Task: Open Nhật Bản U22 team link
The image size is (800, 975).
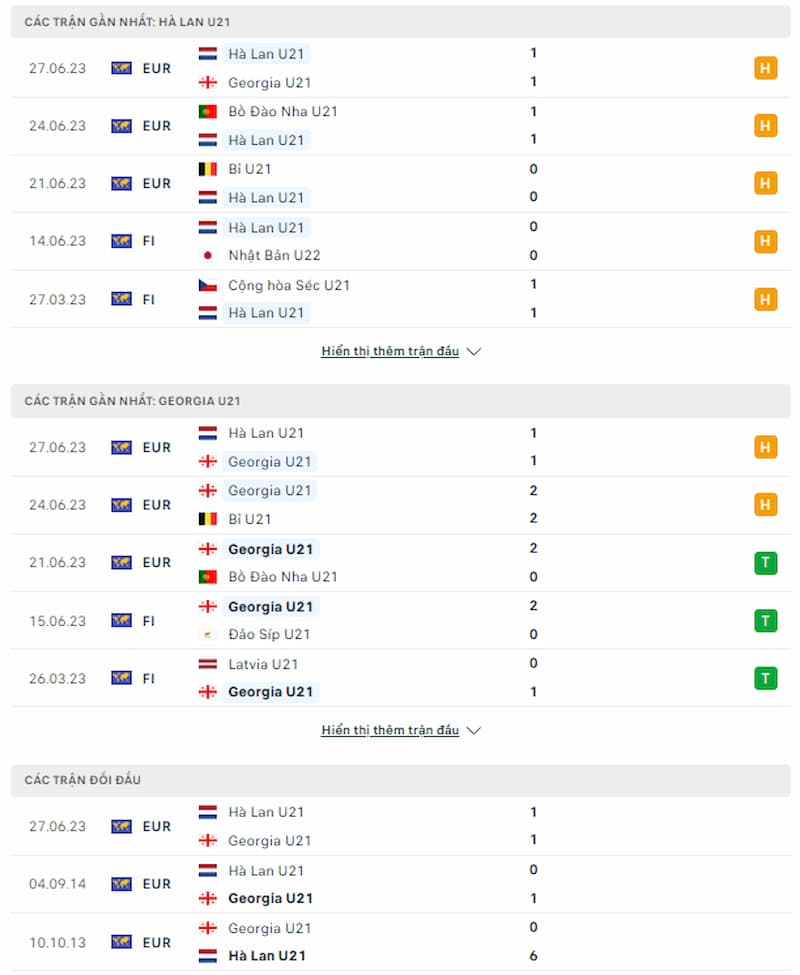Action: (274, 255)
